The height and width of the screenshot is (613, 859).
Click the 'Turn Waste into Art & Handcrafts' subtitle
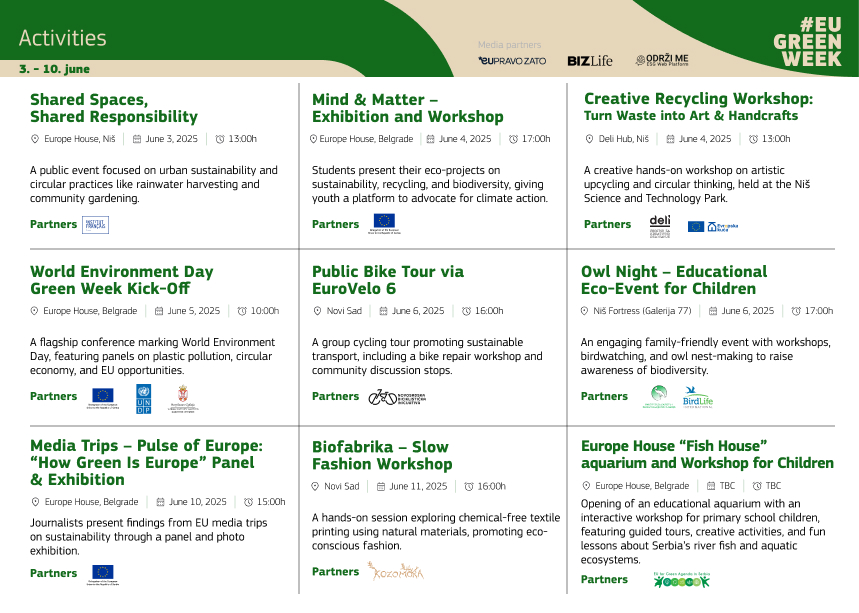point(691,116)
